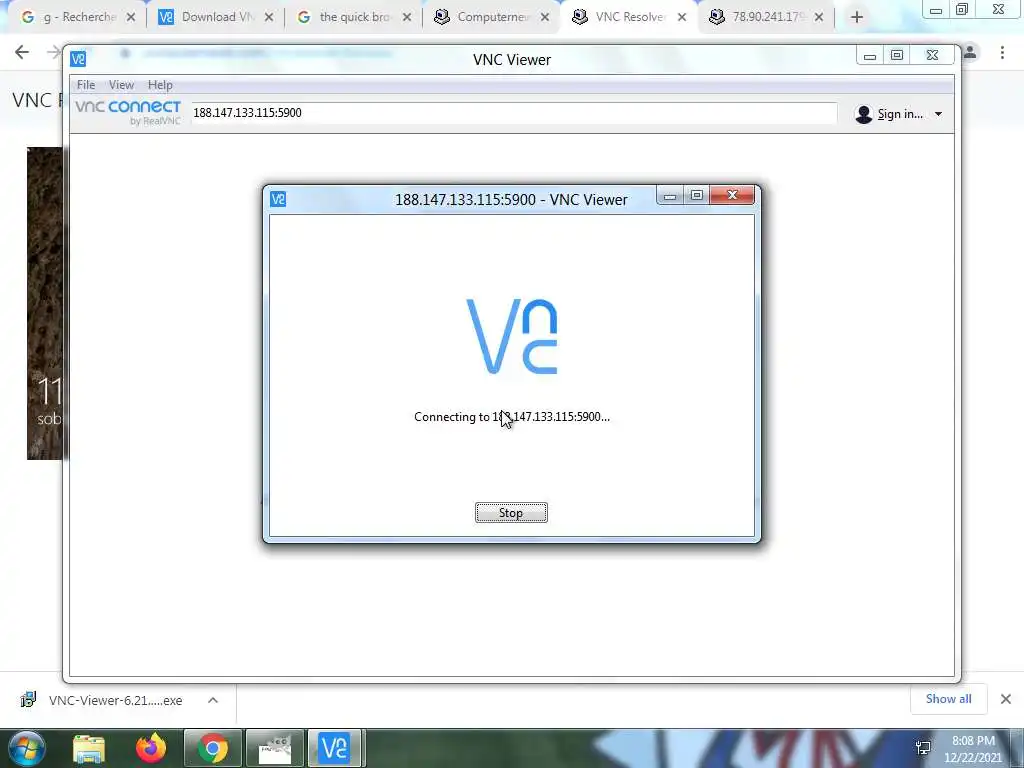Launch Firefox from the taskbar

(x=151, y=748)
